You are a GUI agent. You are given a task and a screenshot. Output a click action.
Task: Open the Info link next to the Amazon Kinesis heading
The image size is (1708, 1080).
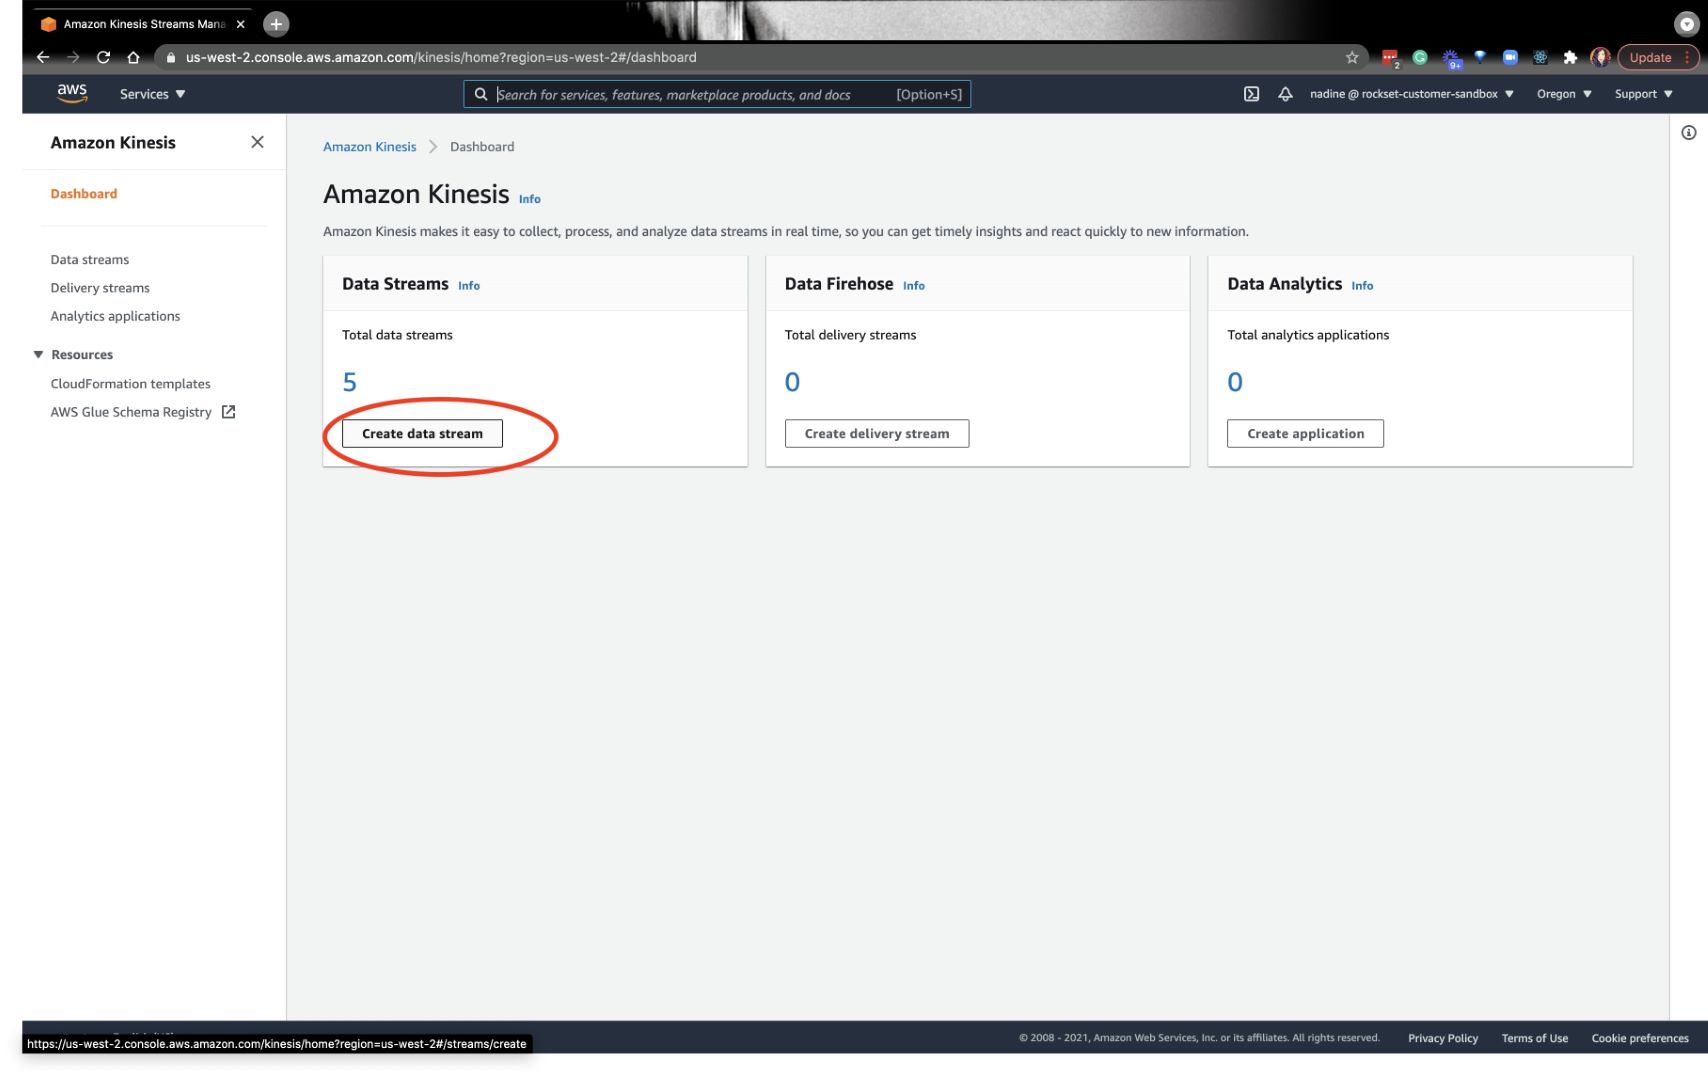(529, 199)
